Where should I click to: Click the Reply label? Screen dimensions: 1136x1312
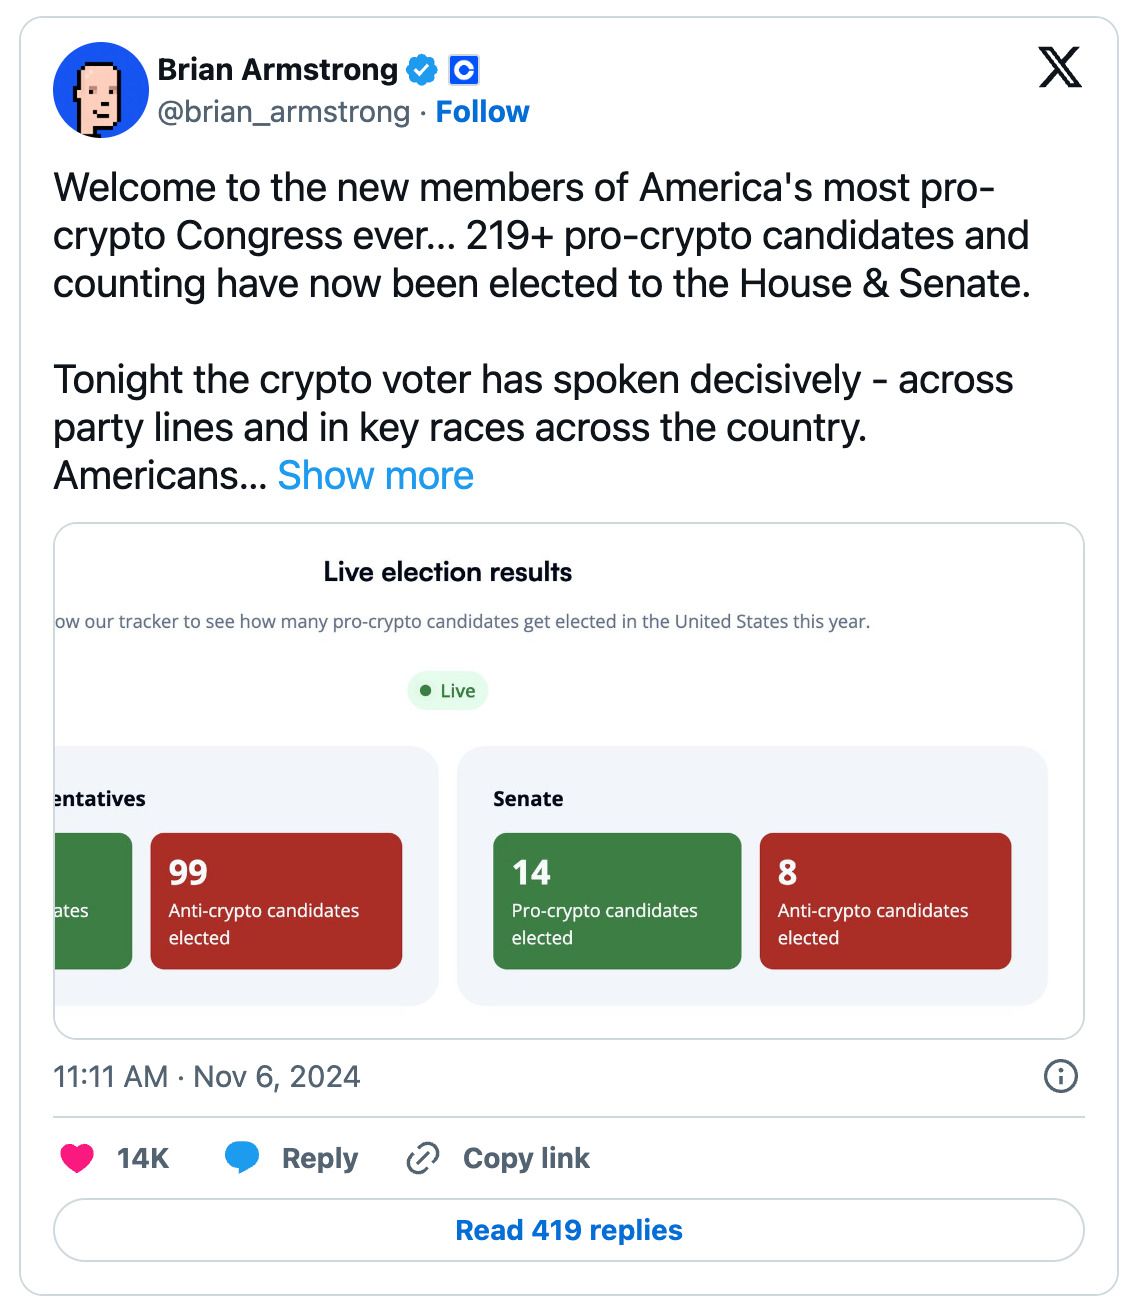(x=319, y=1158)
